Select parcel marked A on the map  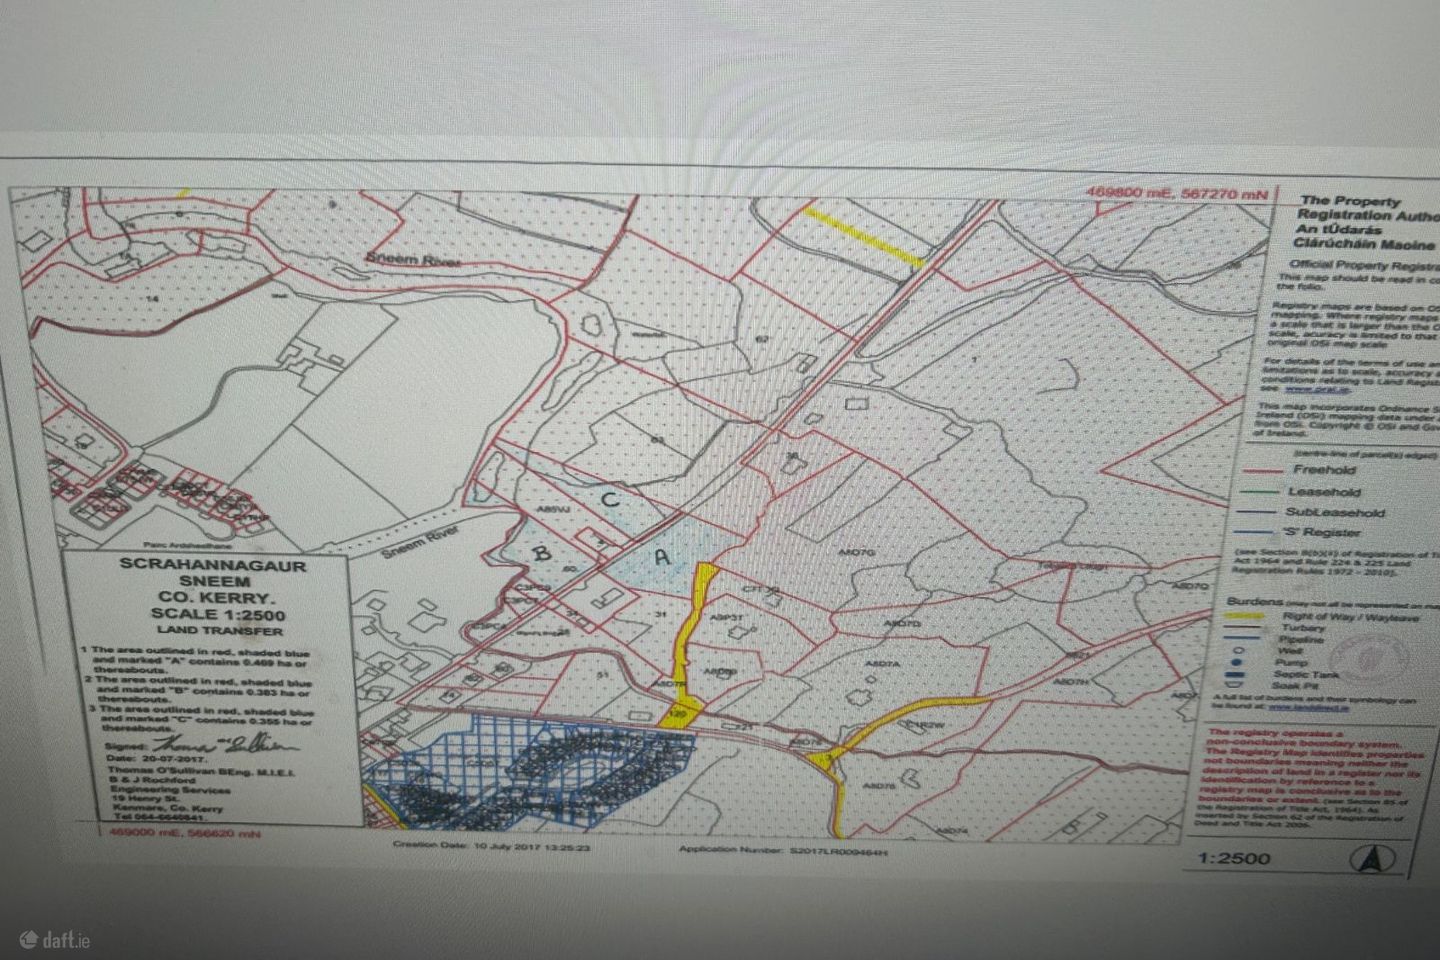point(660,559)
